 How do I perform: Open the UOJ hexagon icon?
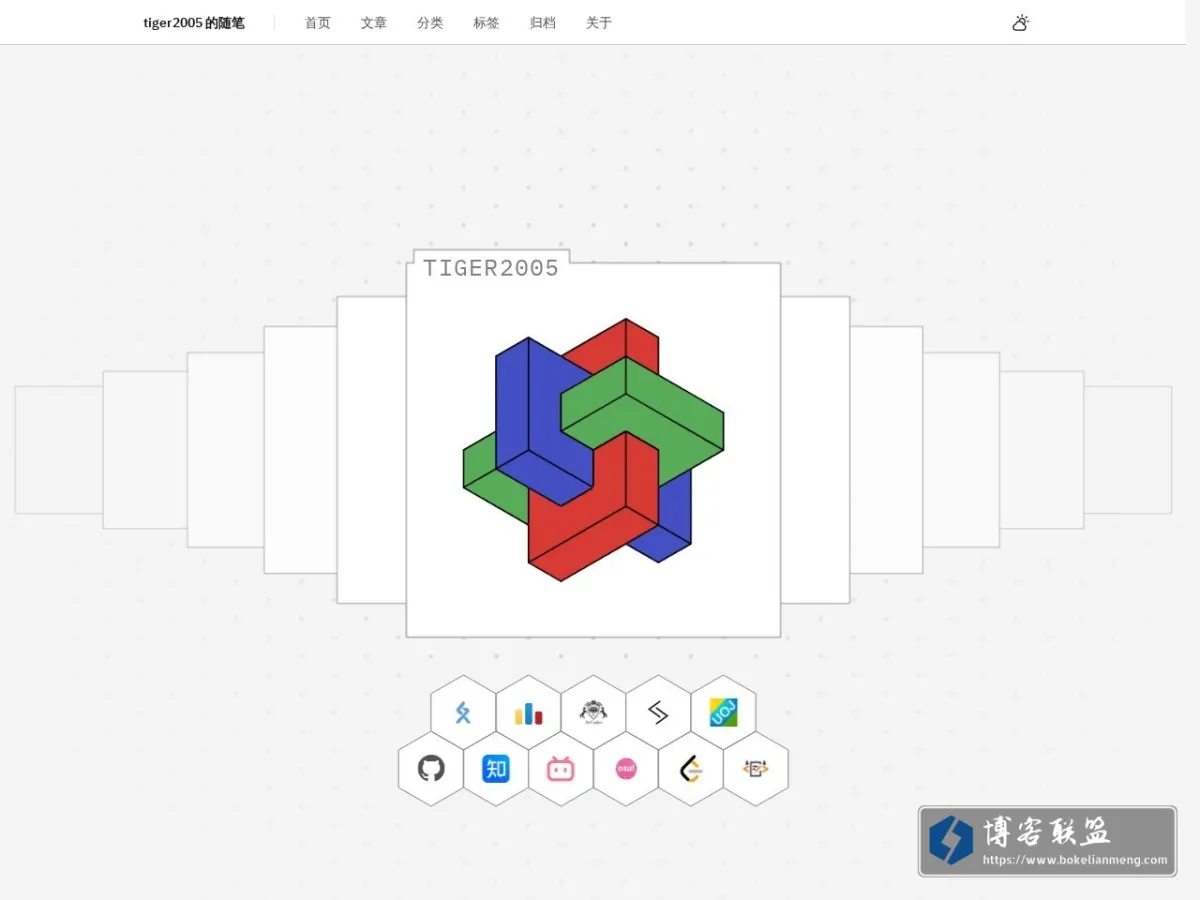tap(723, 713)
